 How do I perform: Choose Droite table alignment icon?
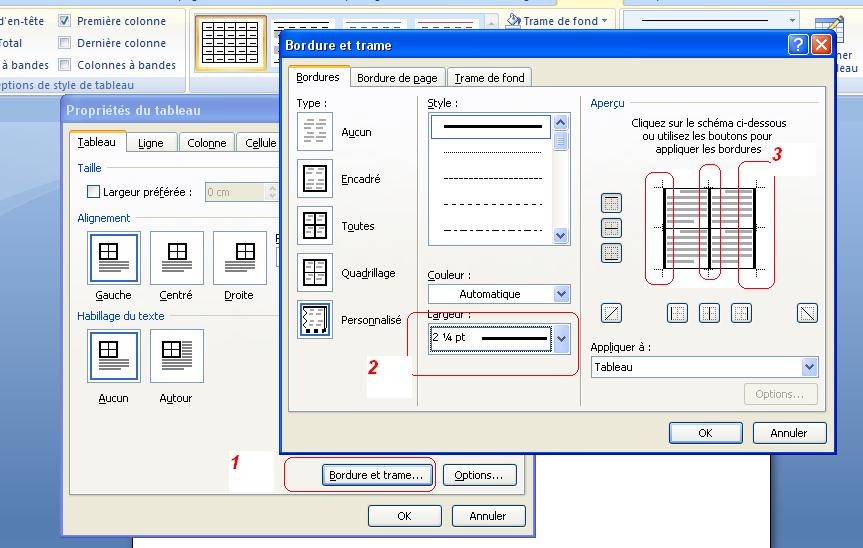(x=239, y=257)
